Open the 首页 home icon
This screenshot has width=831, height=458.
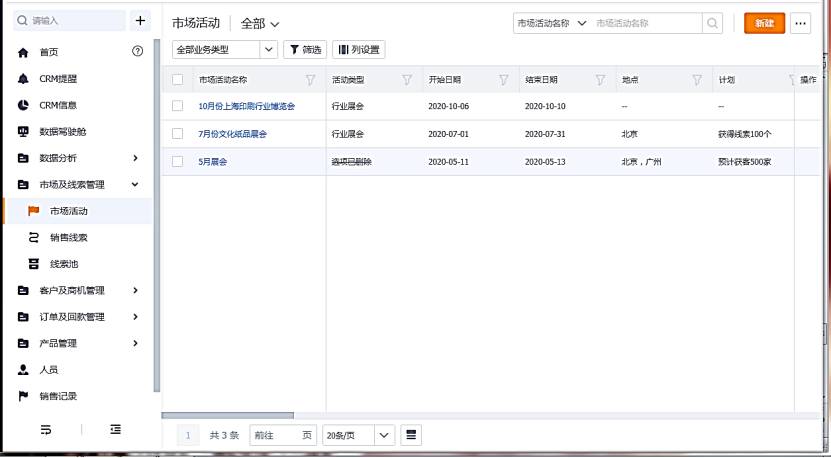[23, 52]
